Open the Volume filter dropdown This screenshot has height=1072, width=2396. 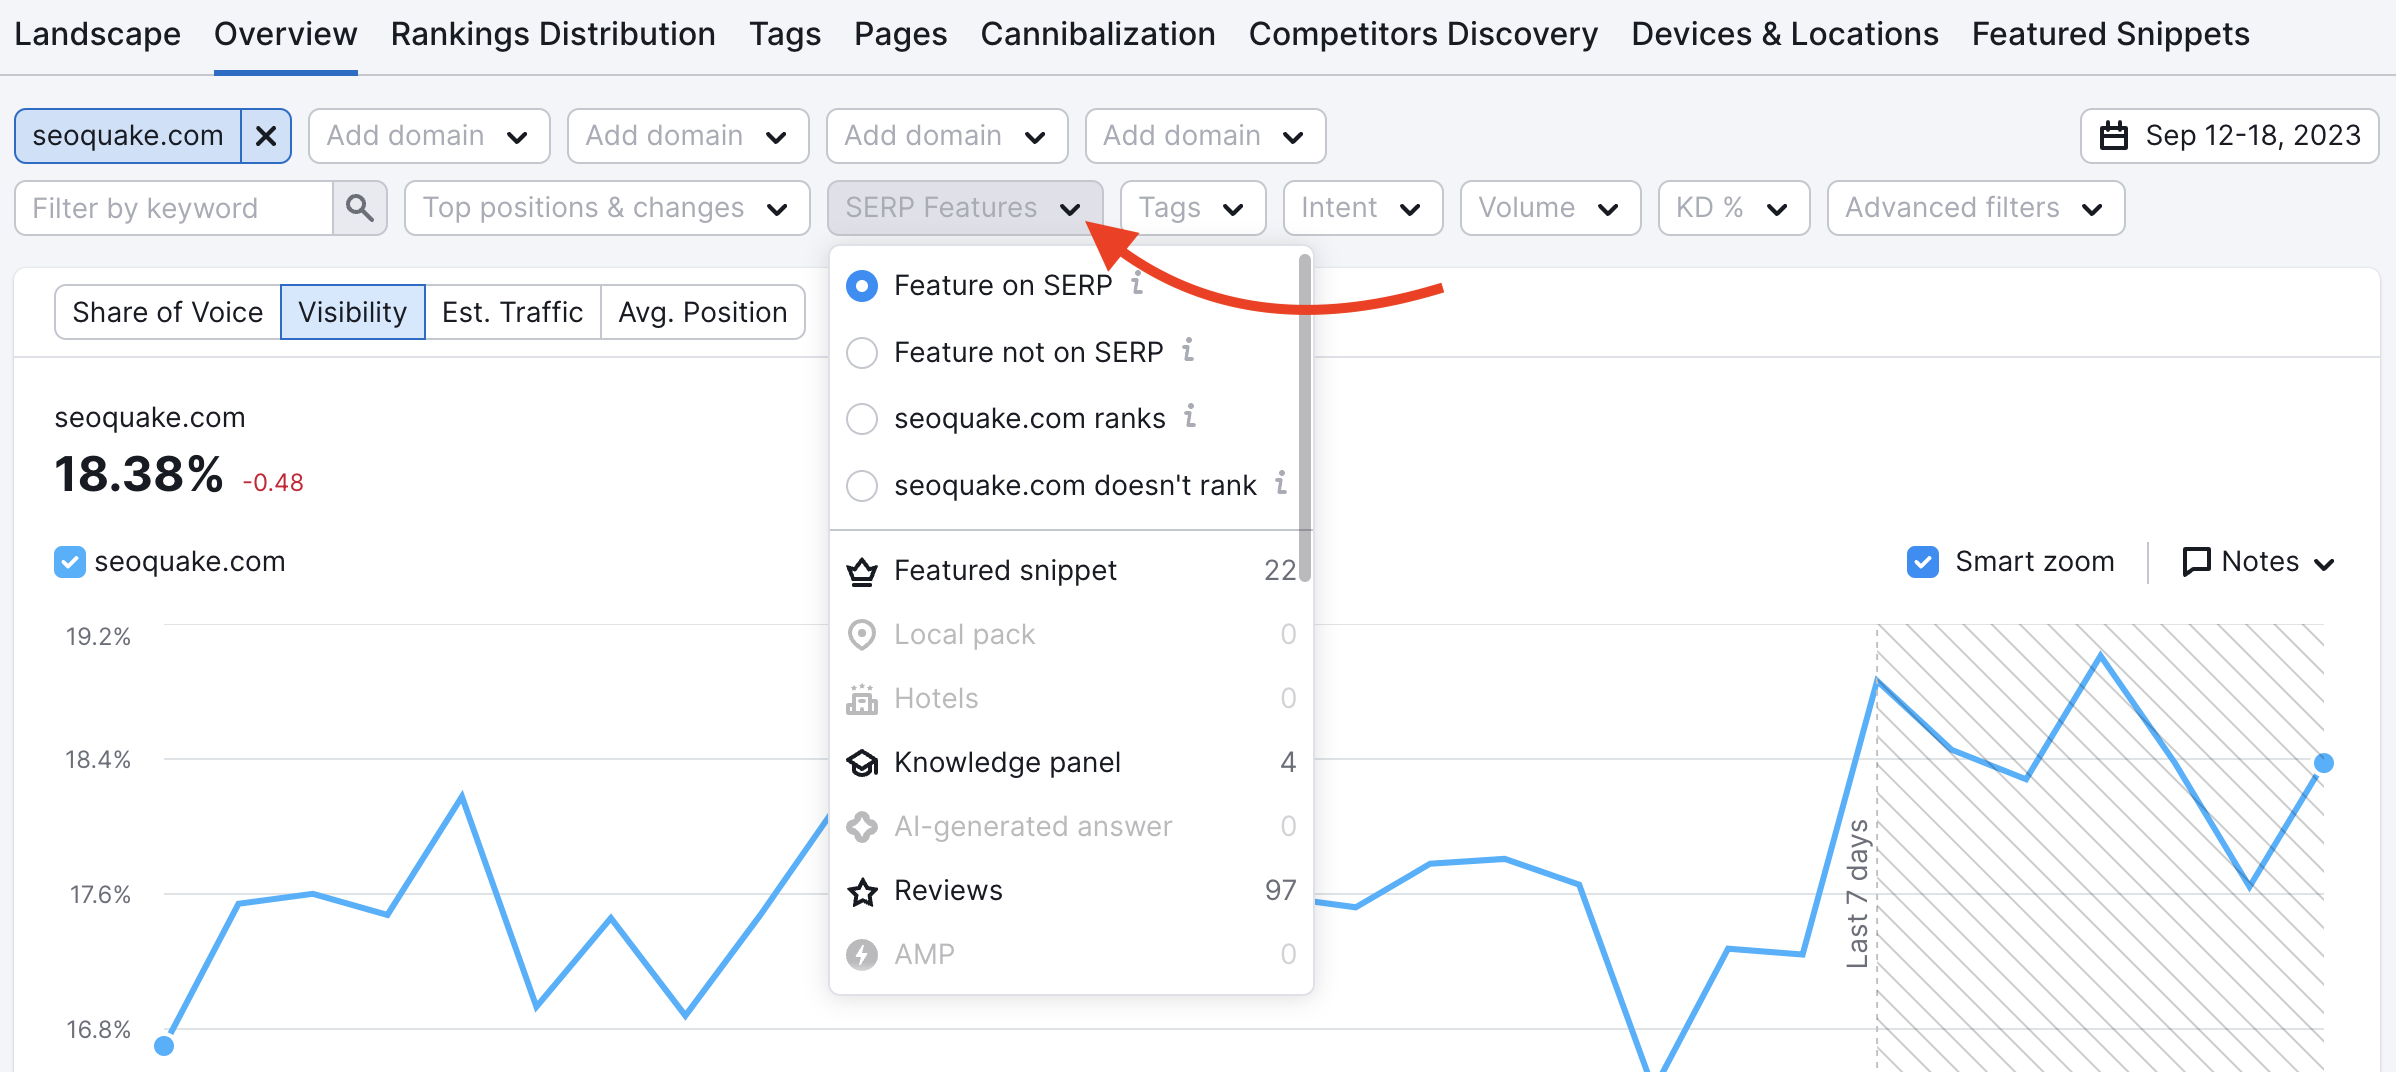[x=1550, y=208]
